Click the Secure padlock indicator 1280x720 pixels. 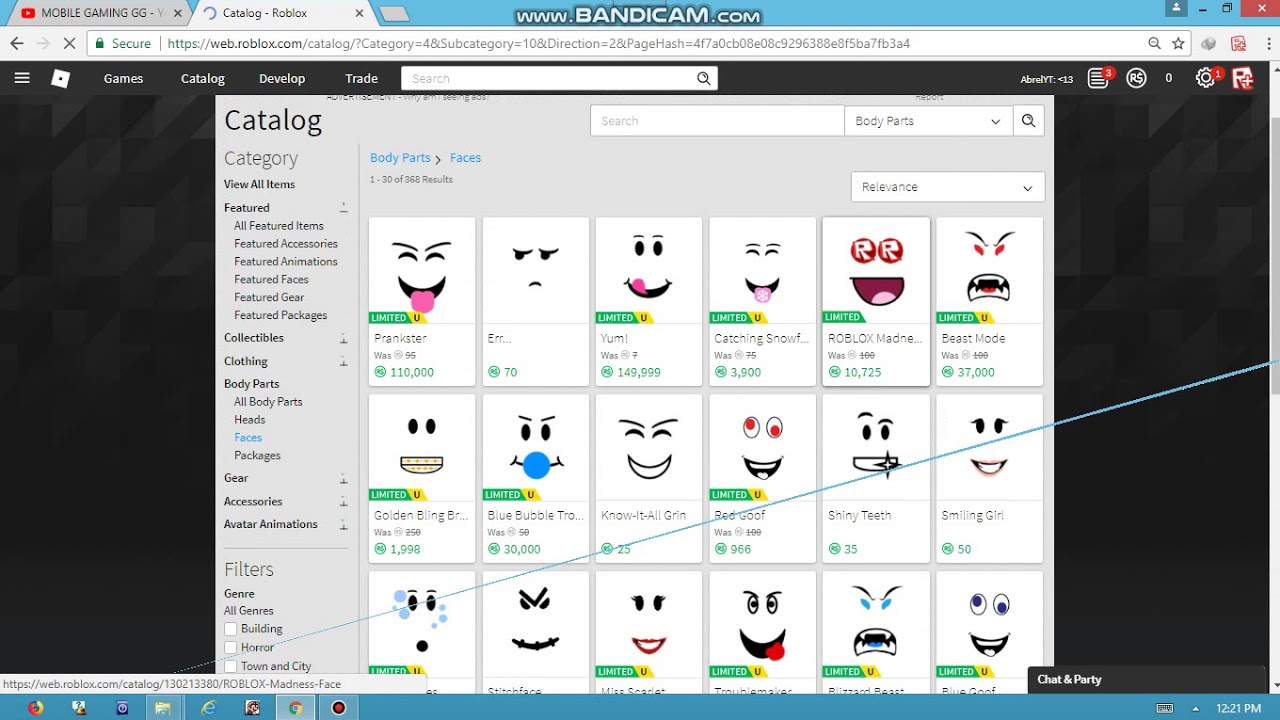point(121,44)
